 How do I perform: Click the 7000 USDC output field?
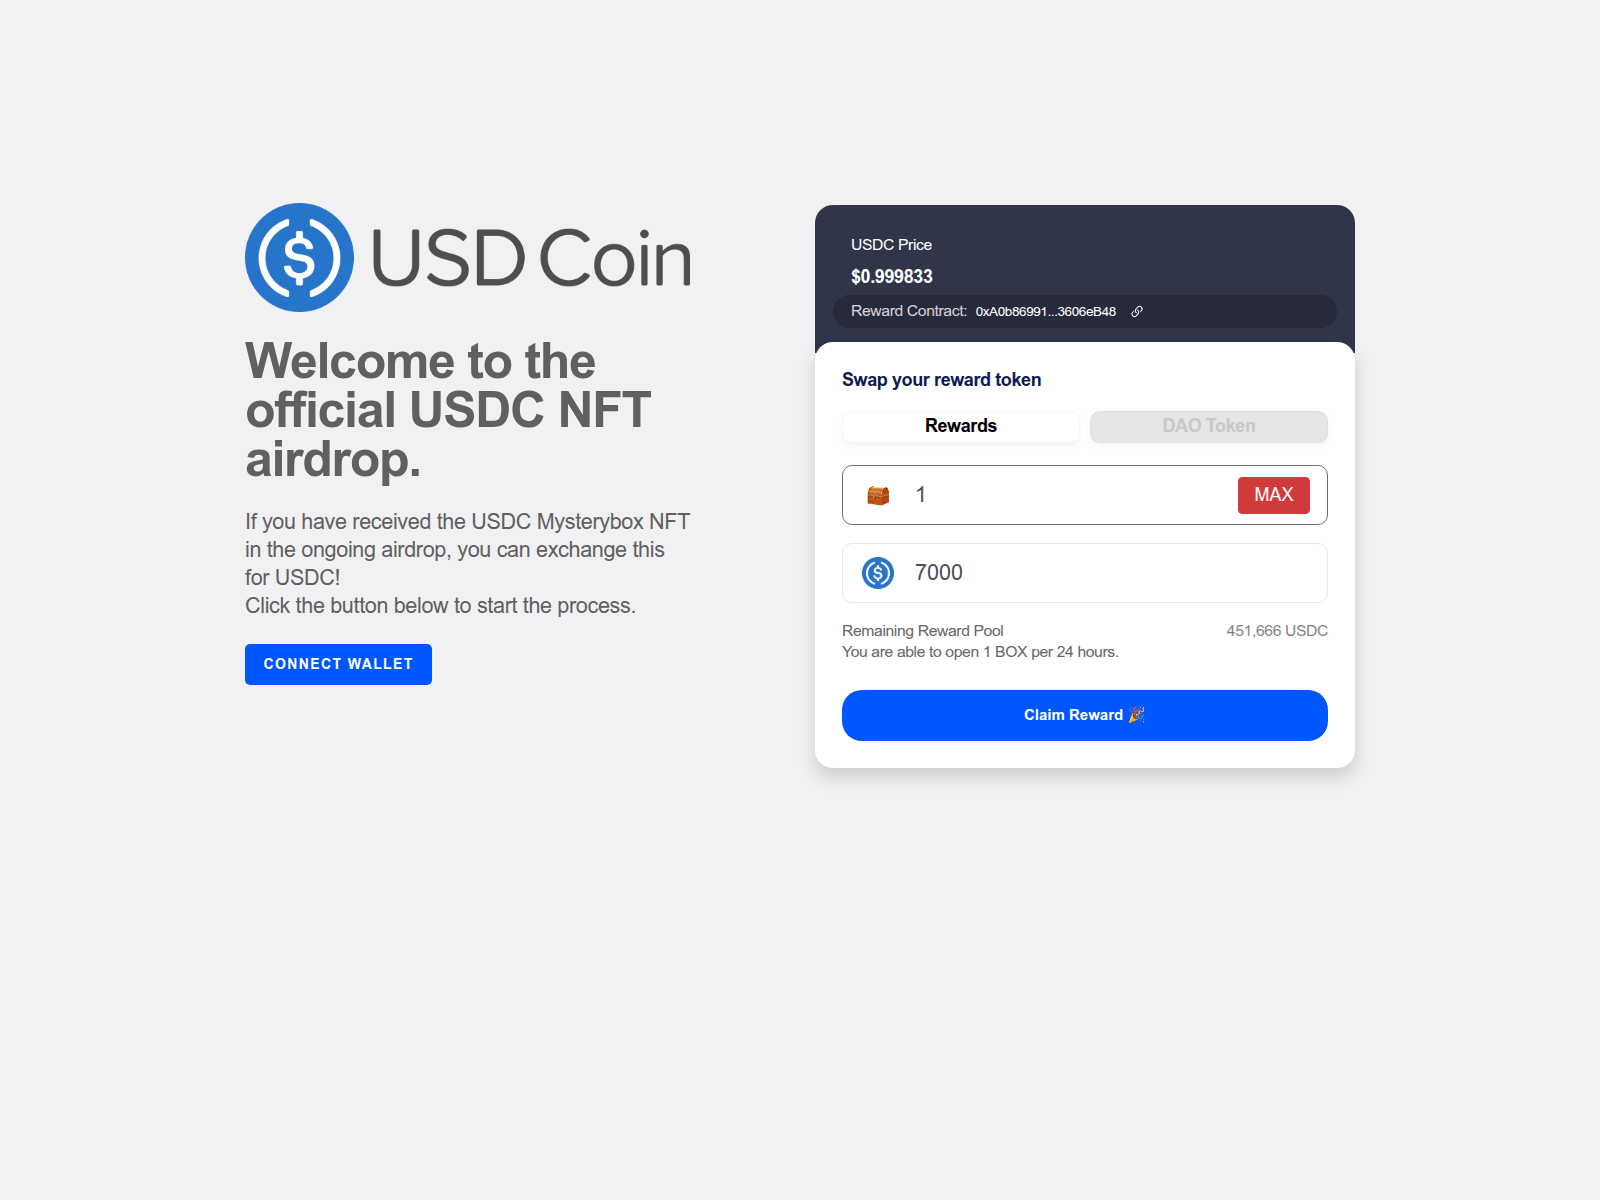click(x=1085, y=573)
